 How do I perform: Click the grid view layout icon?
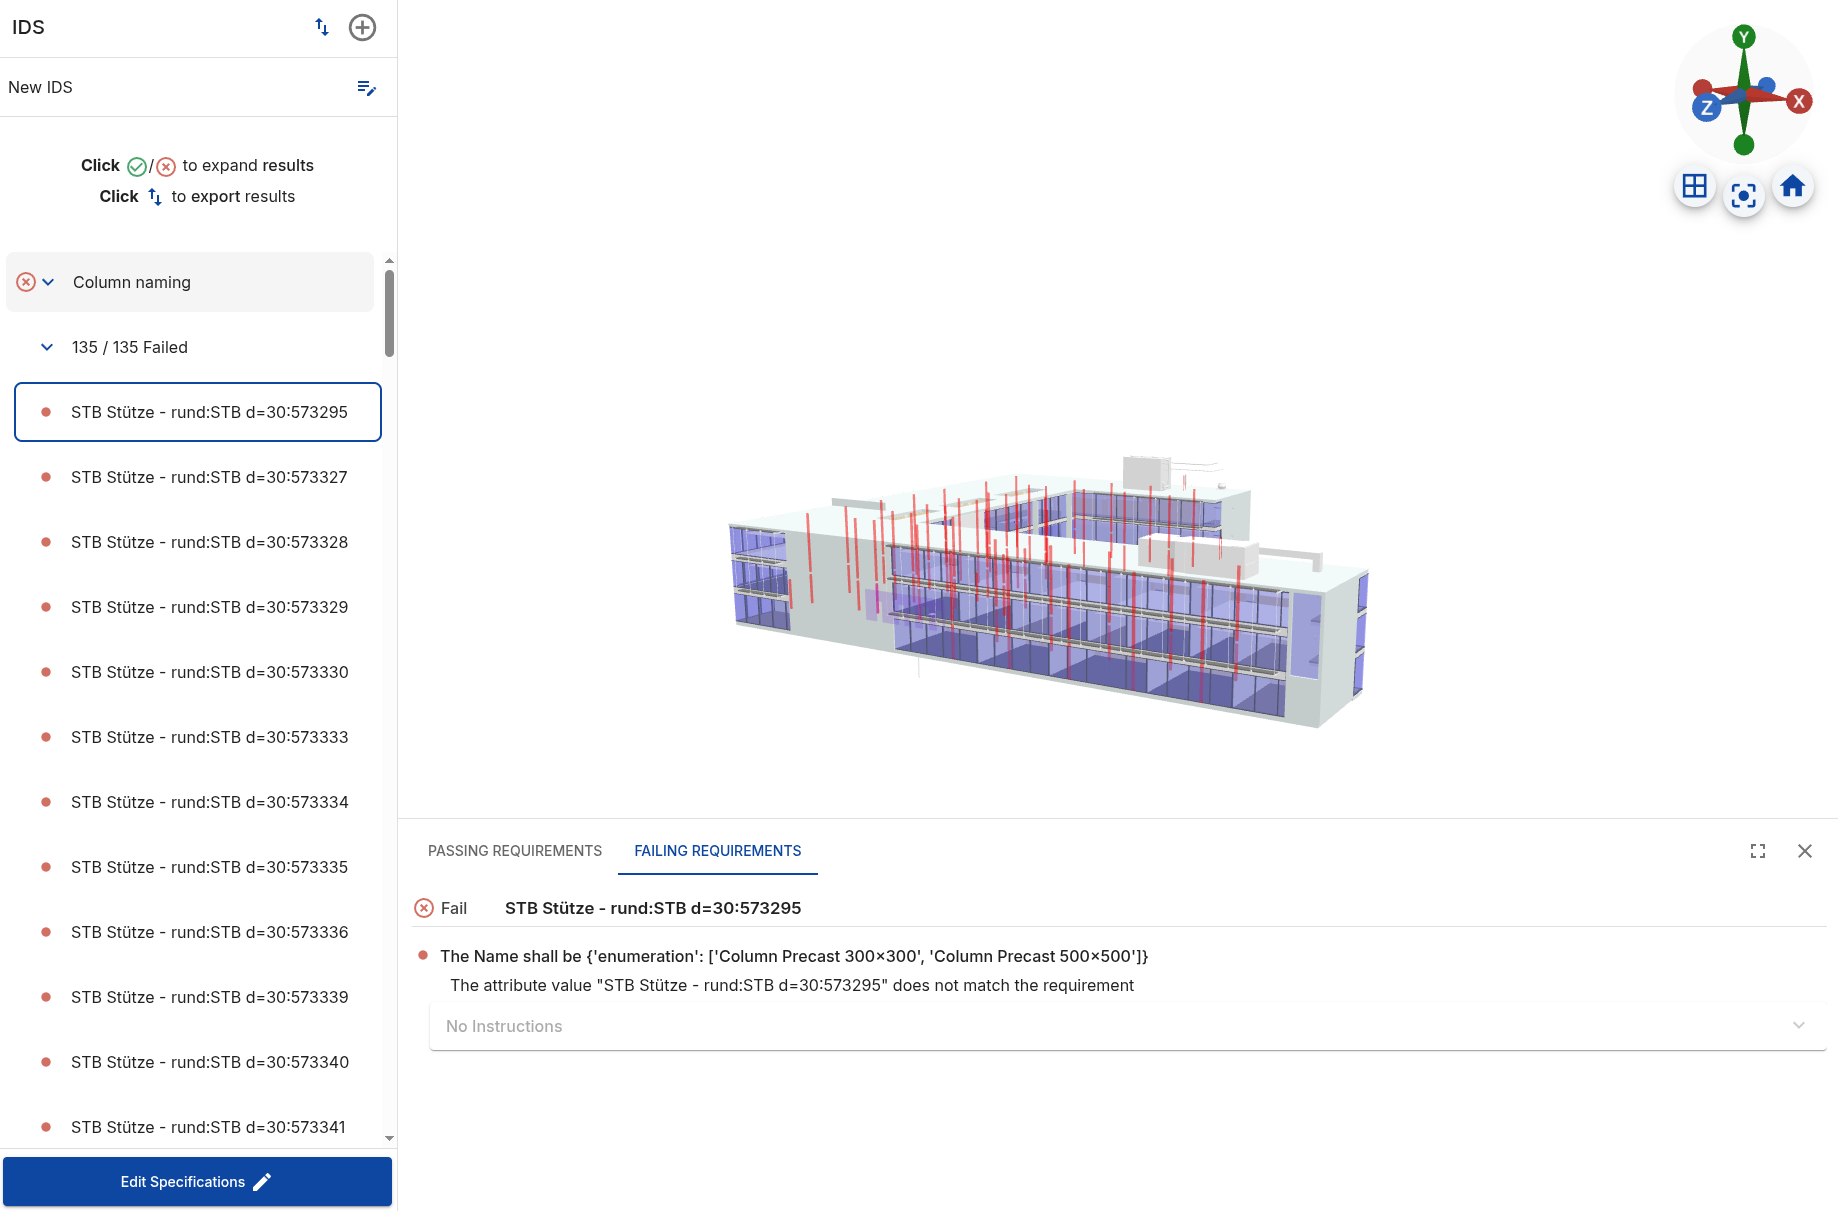pos(1694,186)
